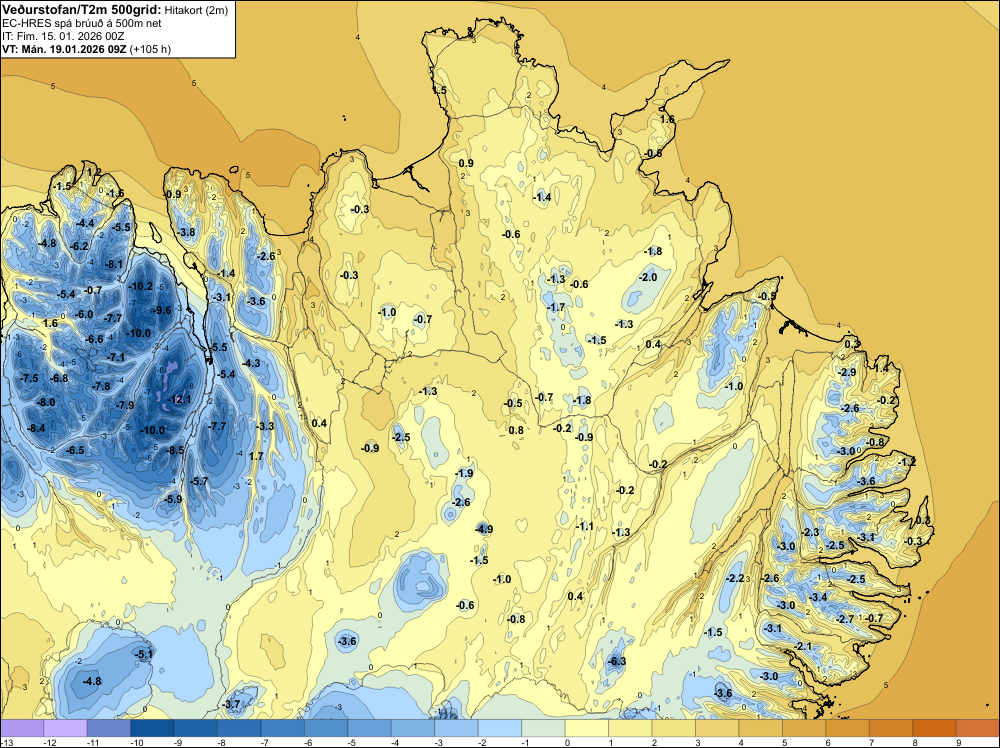1000x748 pixels.
Task: Click the temperature label -2.0
Action: (x=647, y=277)
